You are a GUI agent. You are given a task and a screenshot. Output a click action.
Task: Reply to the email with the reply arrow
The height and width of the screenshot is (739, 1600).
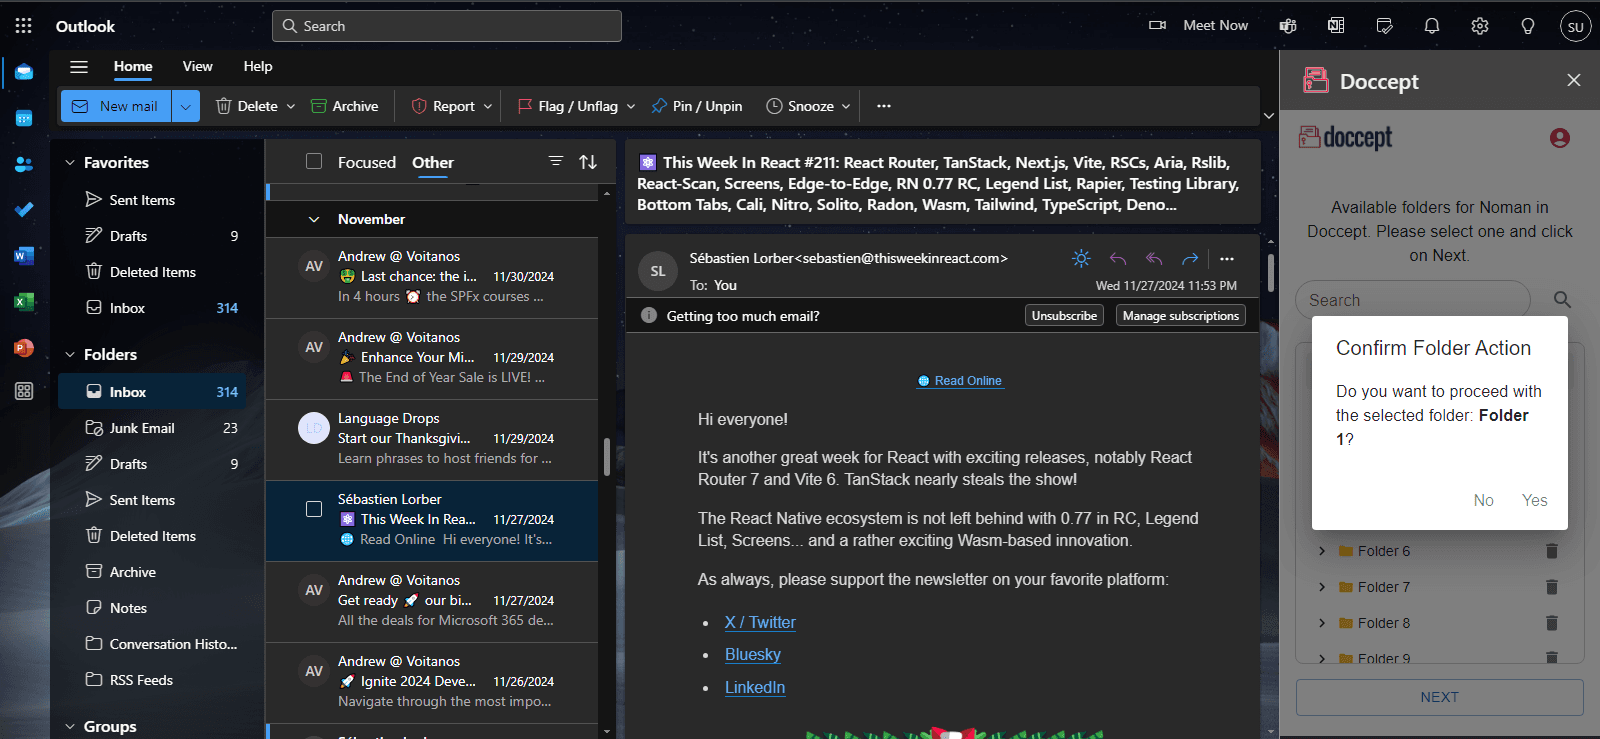click(1118, 259)
